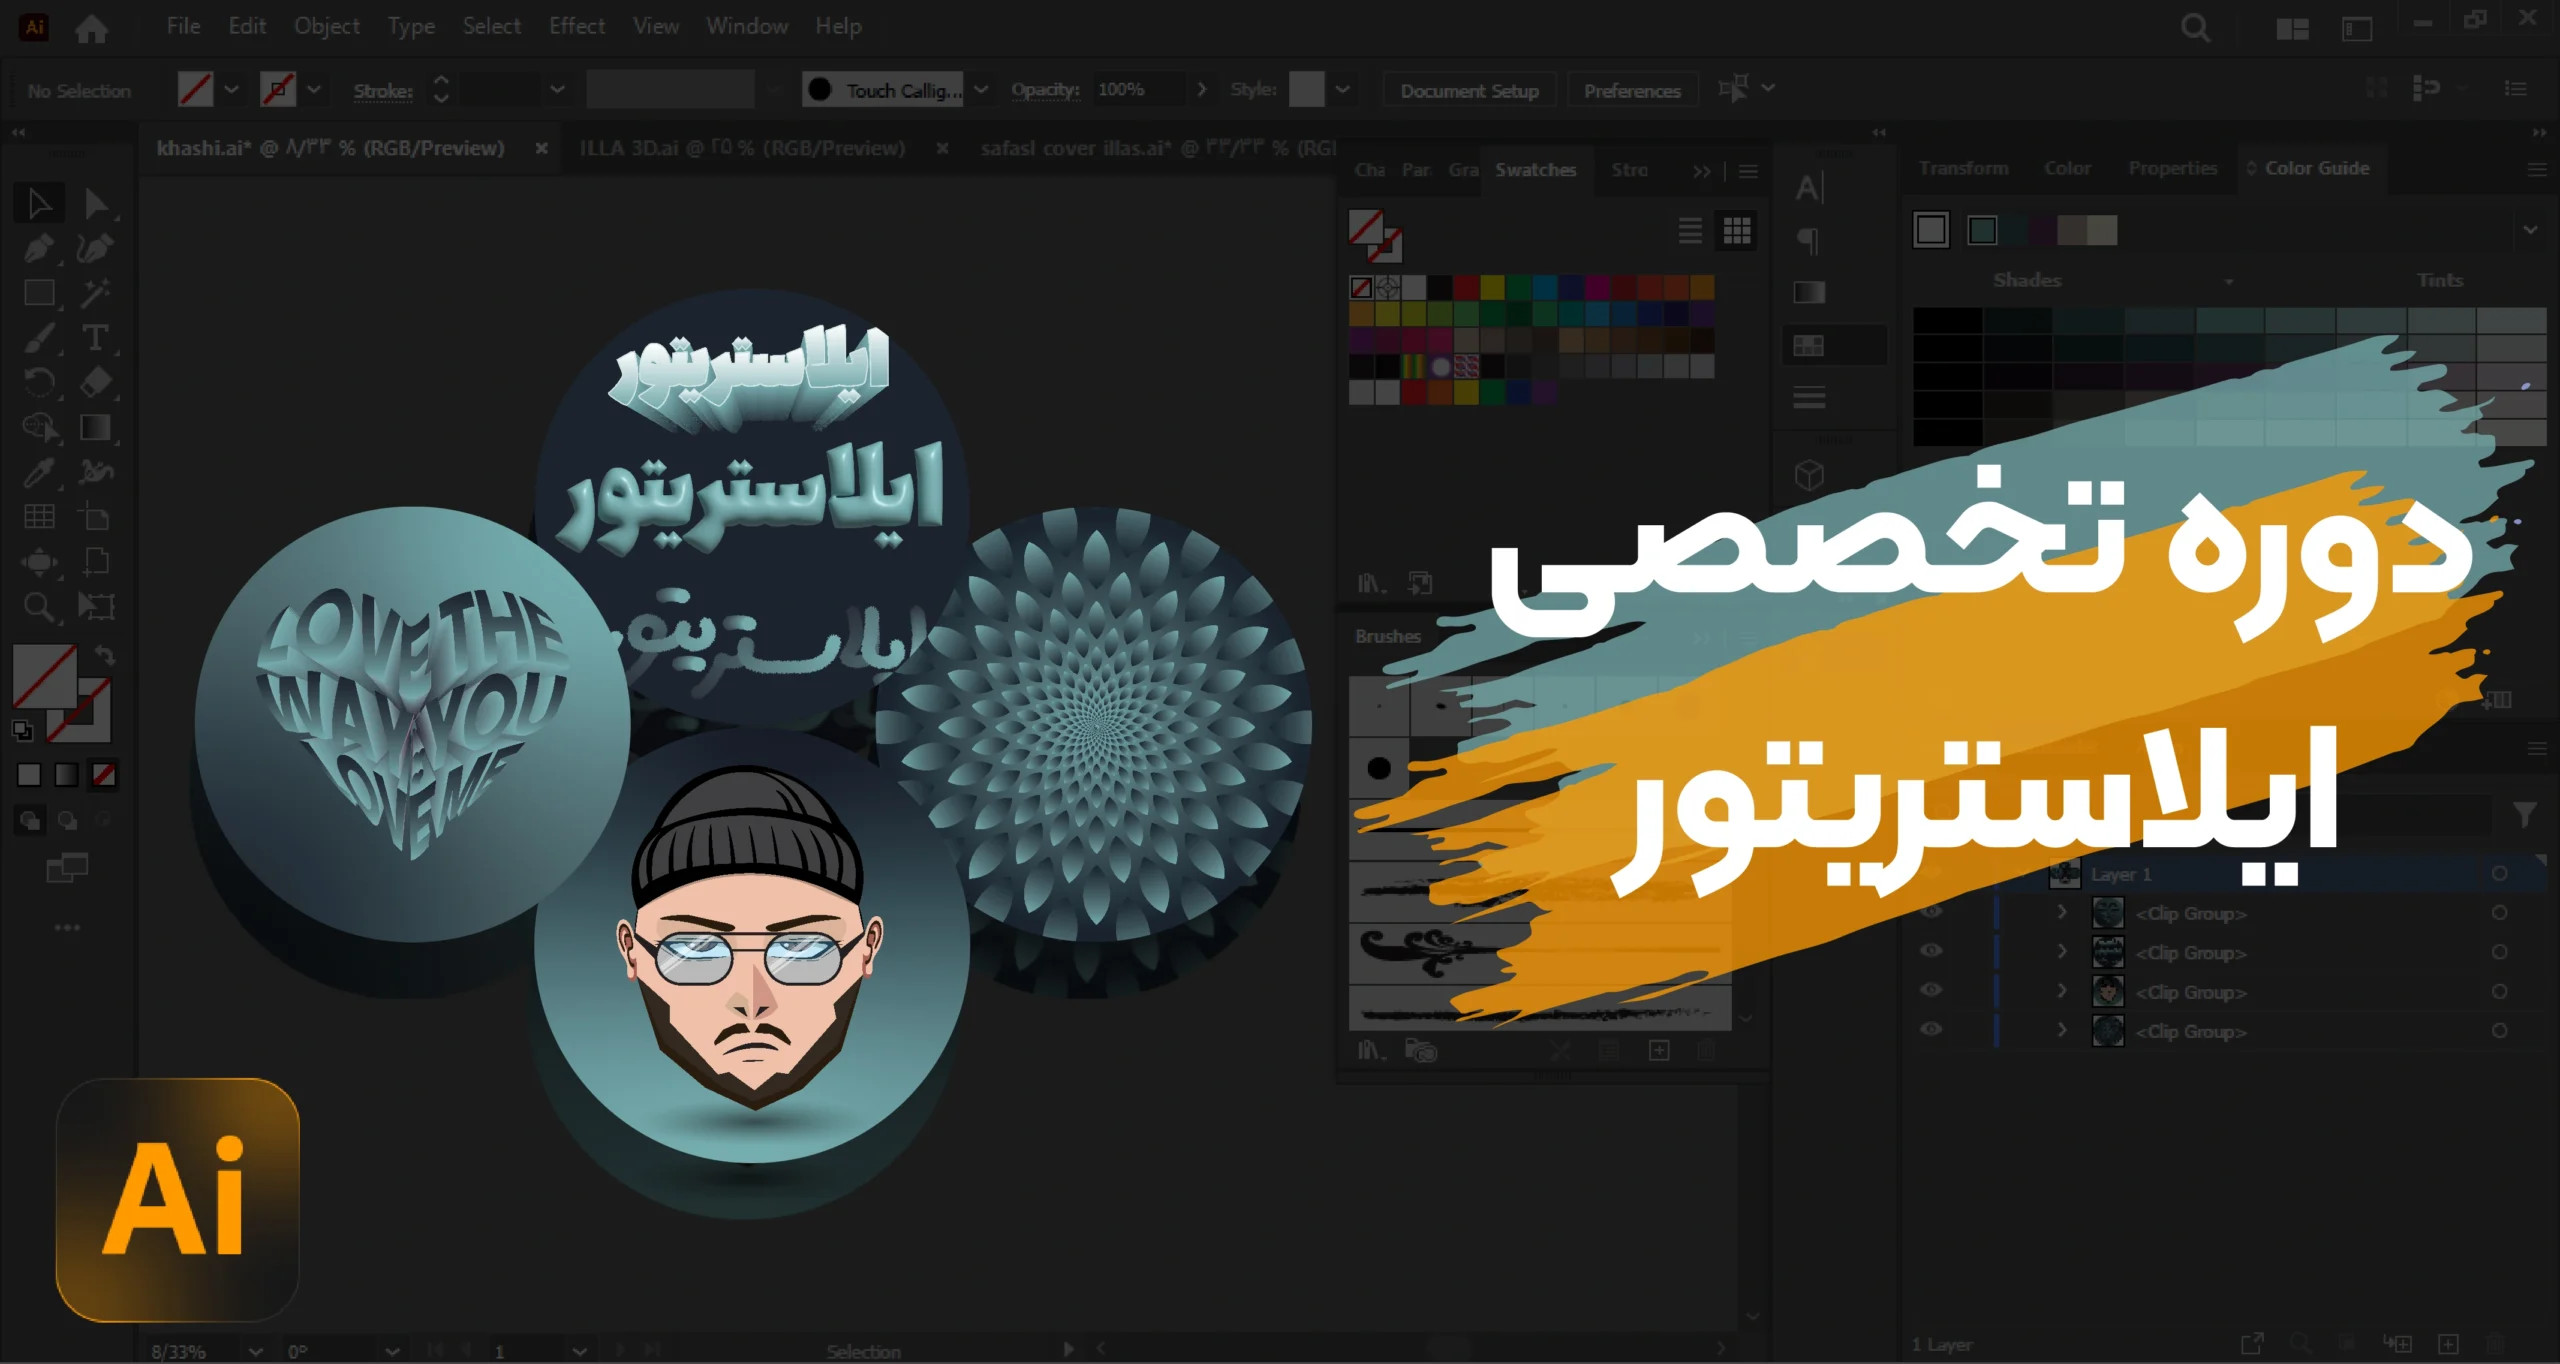2560x1364 pixels.
Task: Select the Gradient tool in toolbar
Action: coord(96,427)
